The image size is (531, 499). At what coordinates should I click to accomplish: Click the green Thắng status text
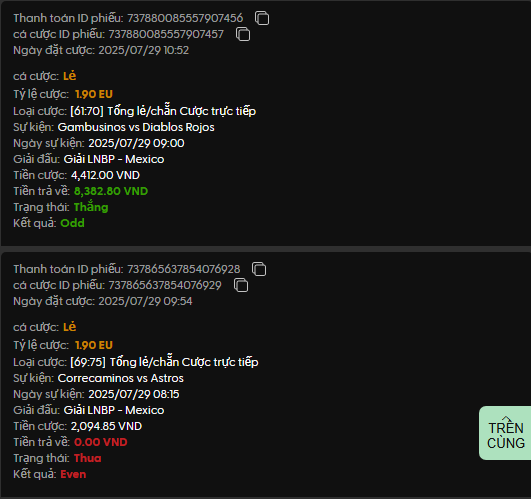91,207
